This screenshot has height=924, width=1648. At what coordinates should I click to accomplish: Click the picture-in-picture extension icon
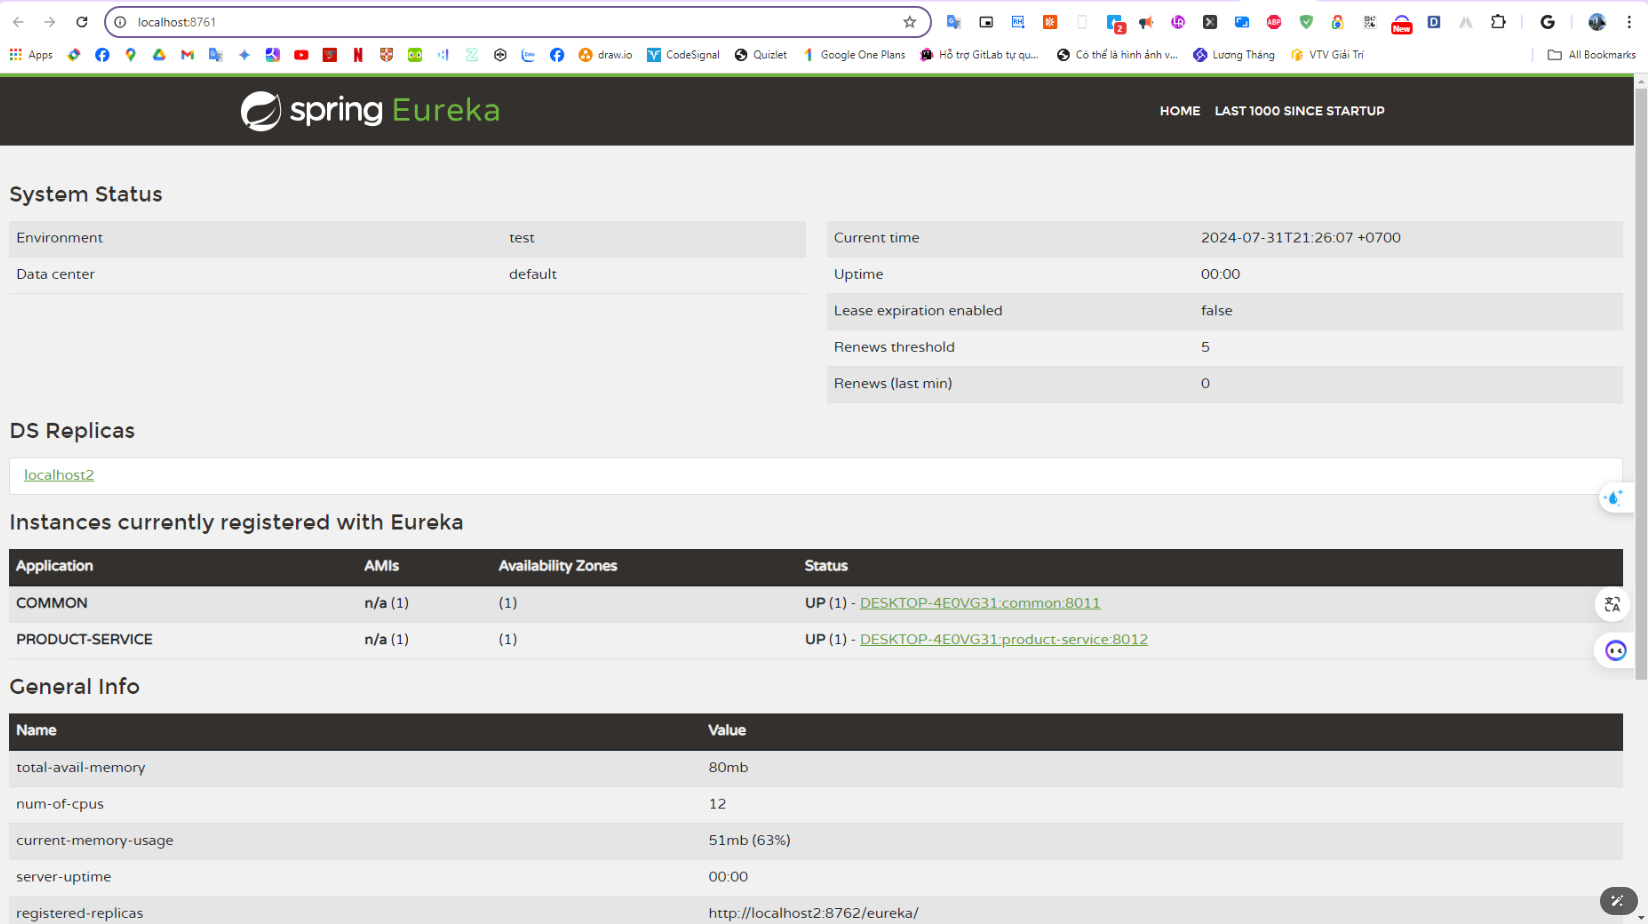click(x=986, y=22)
